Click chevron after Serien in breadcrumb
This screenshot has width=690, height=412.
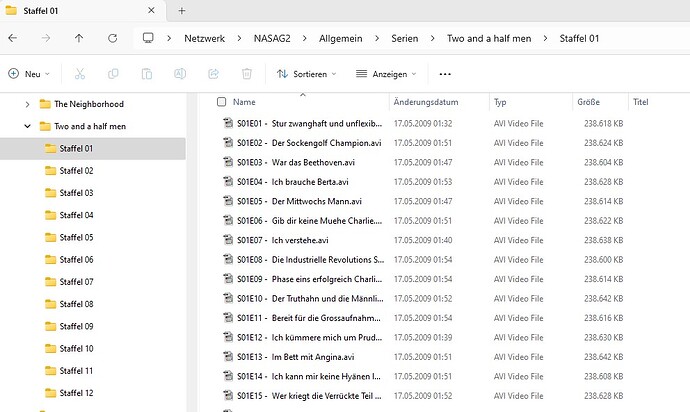pos(432,38)
